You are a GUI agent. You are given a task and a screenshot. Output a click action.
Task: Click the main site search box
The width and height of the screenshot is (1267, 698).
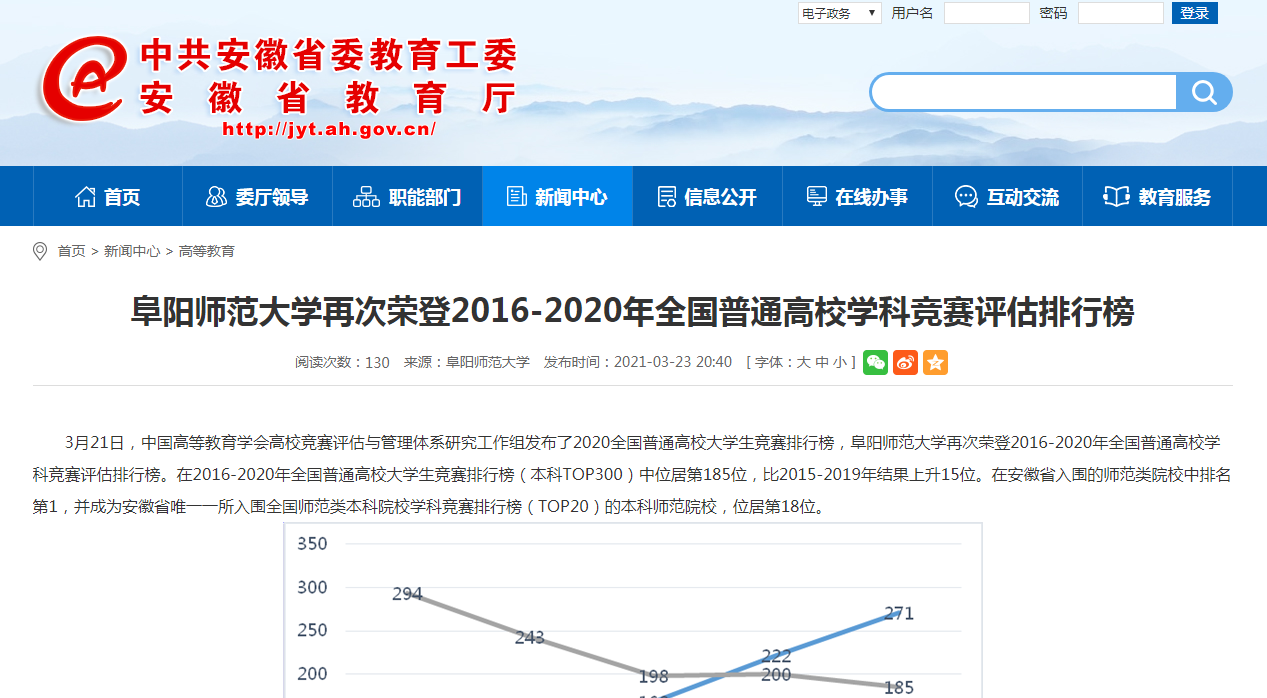[x=1024, y=93]
